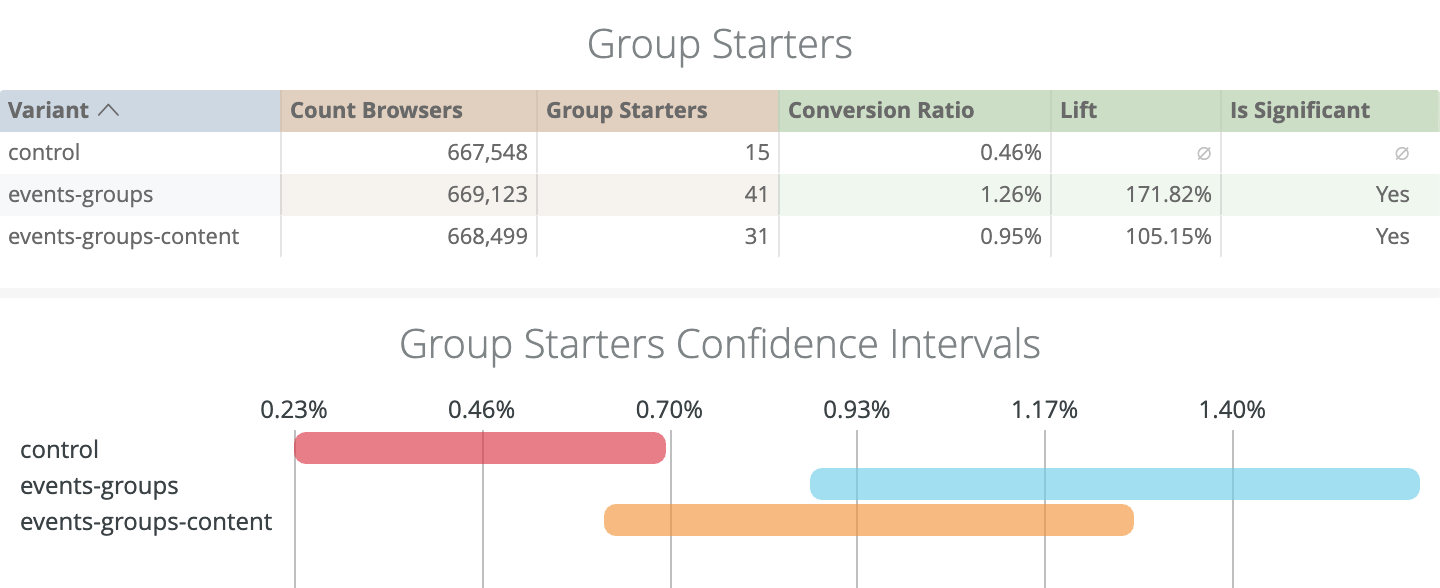
Task: Click the orange events-groups-content interval bar
Action: pyautogui.click(x=868, y=520)
